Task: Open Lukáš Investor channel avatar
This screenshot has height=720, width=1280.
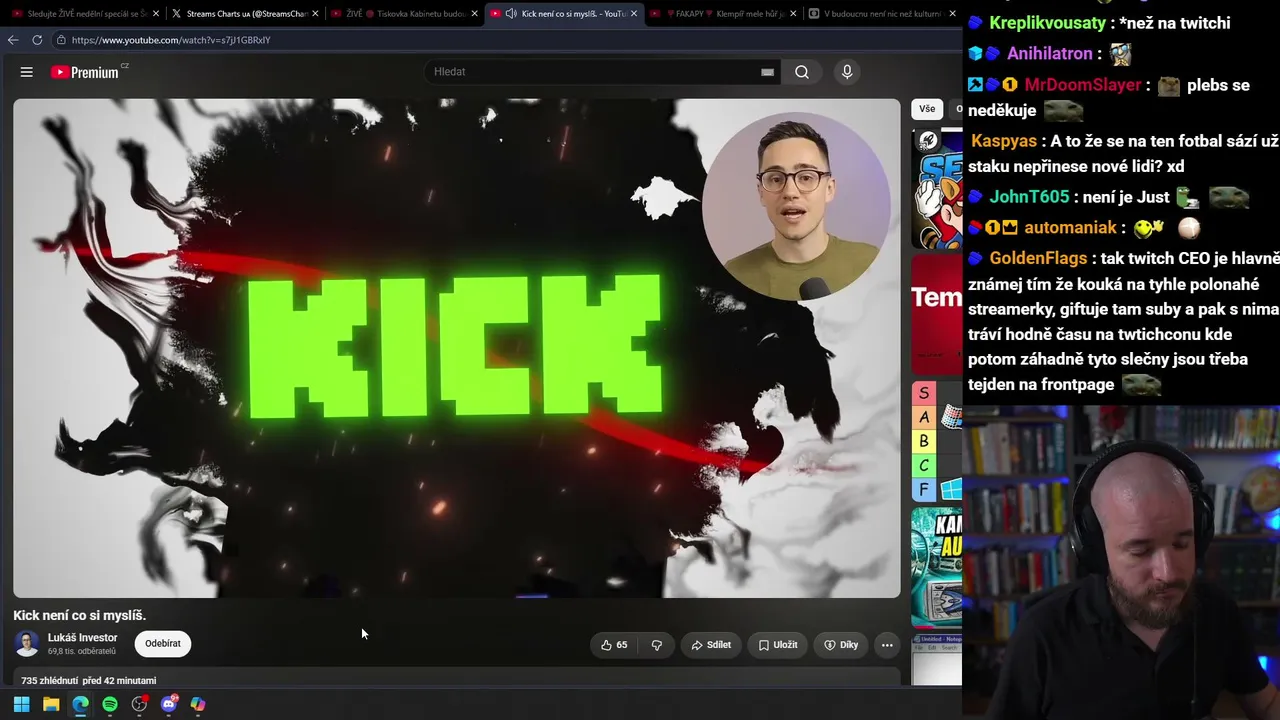Action: click(27, 644)
